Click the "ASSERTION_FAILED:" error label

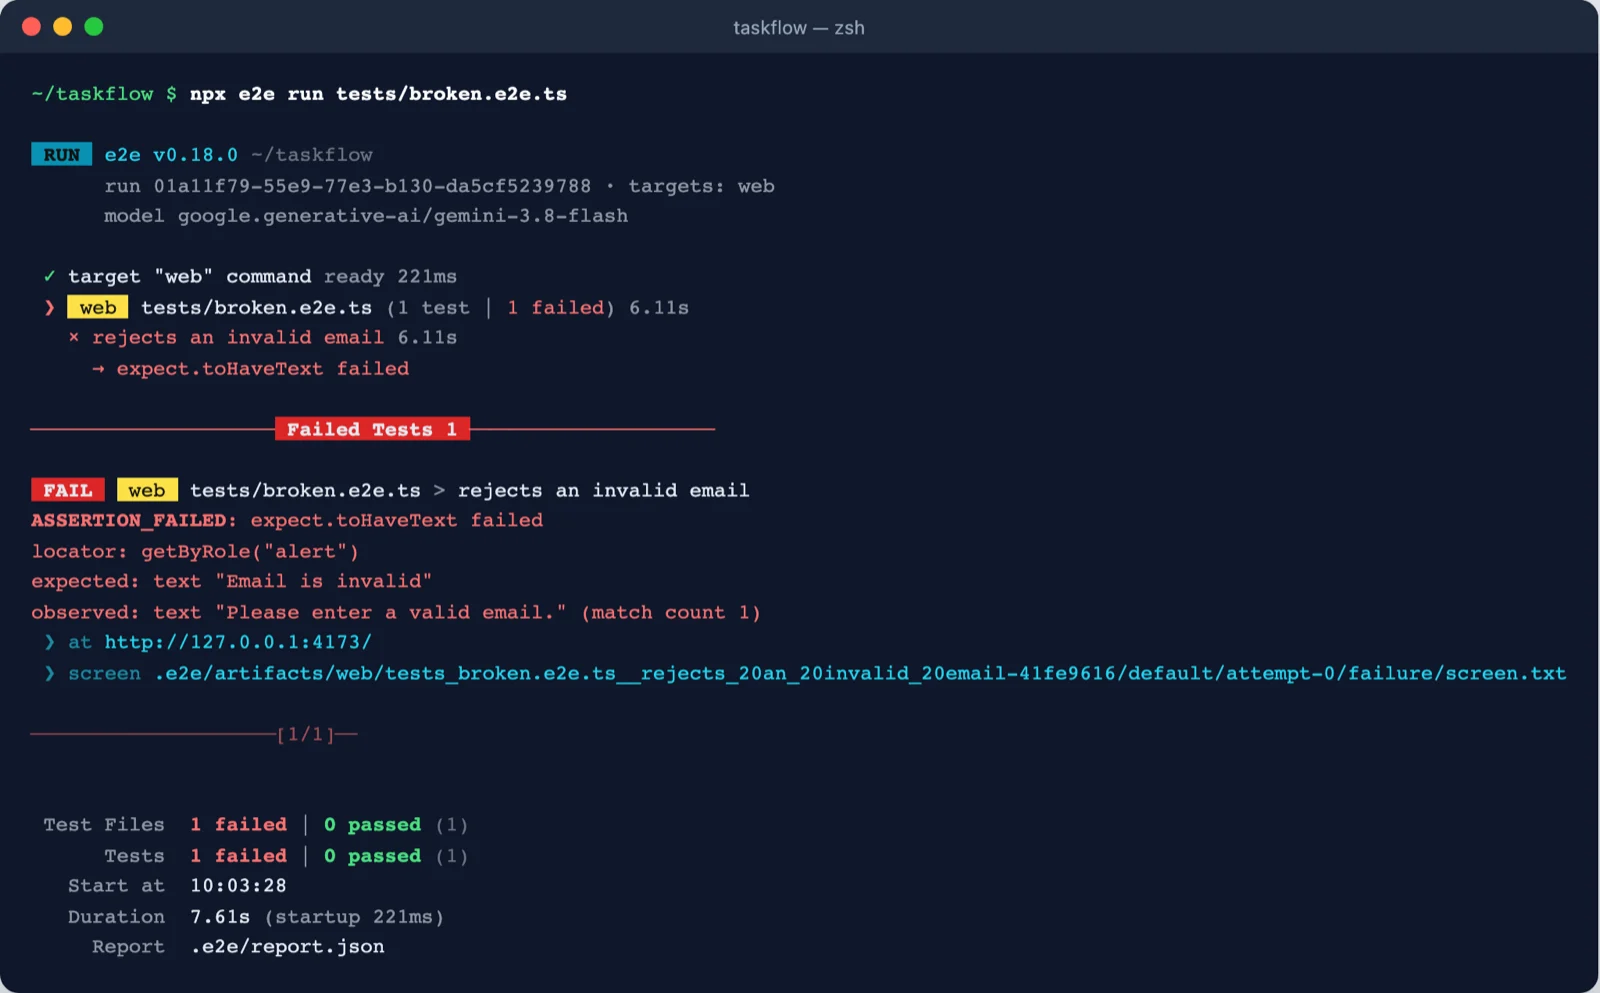(x=134, y=521)
